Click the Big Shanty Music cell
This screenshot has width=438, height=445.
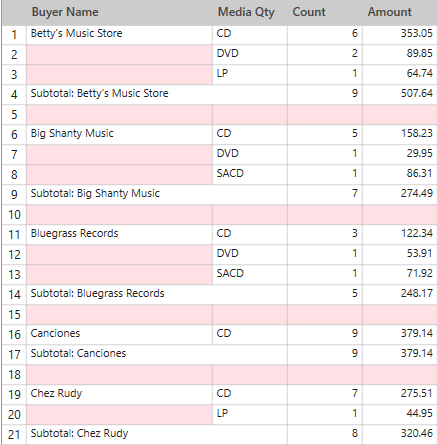pos(119,135)
